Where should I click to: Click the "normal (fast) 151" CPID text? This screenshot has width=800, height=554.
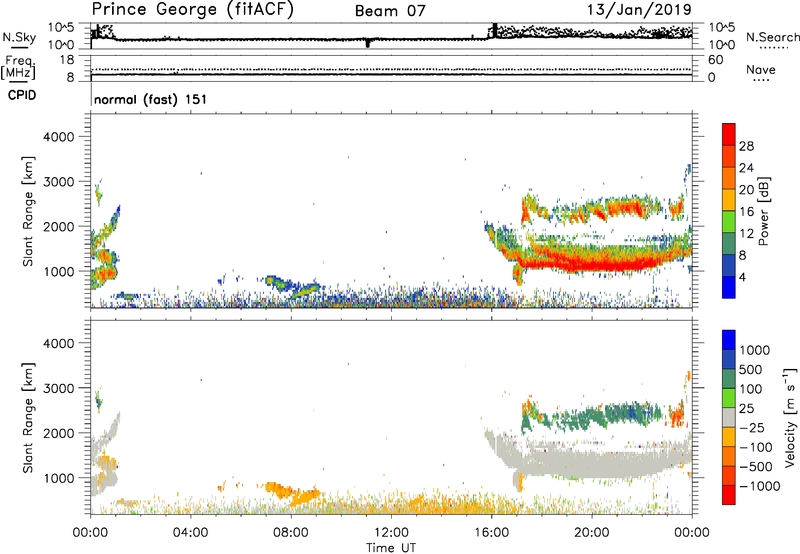151,99
